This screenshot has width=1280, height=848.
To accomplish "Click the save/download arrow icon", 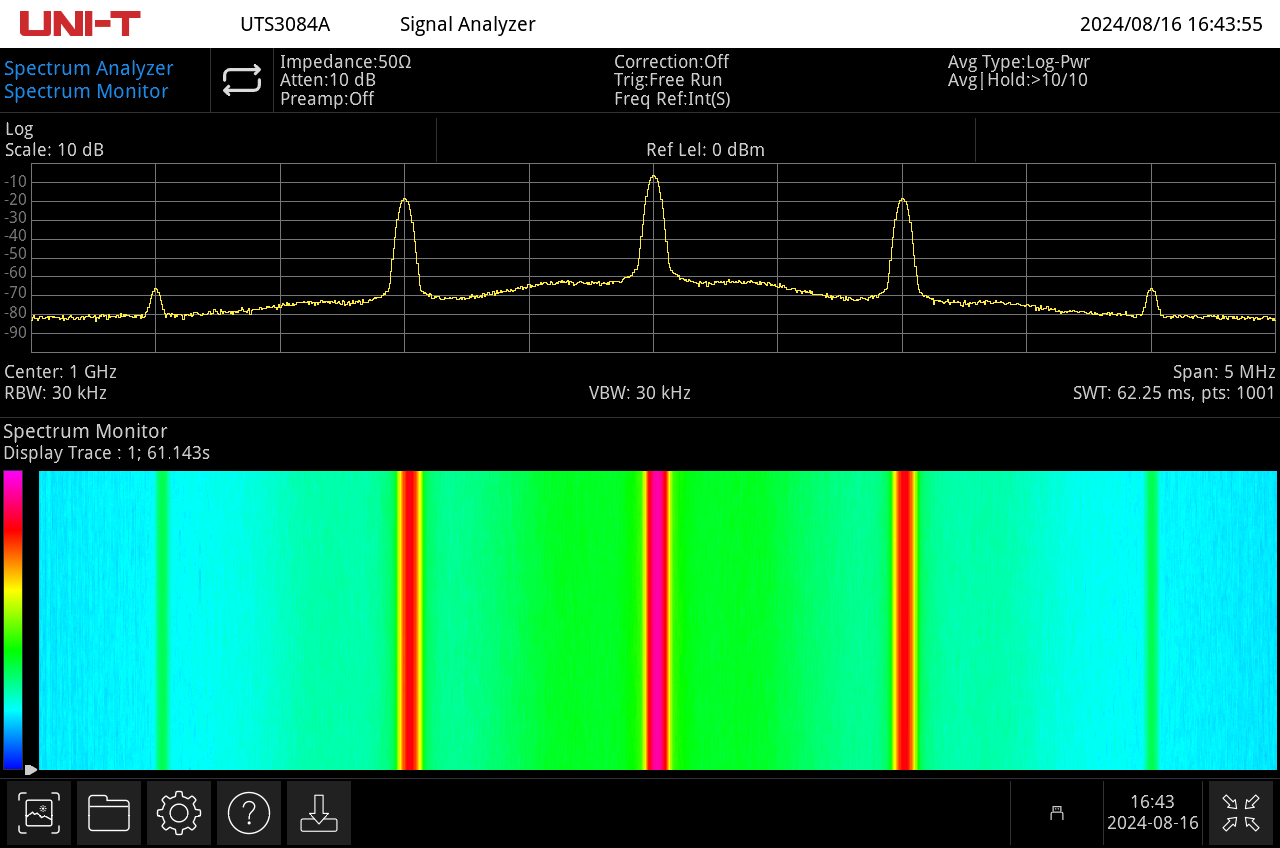I will 319,813.
